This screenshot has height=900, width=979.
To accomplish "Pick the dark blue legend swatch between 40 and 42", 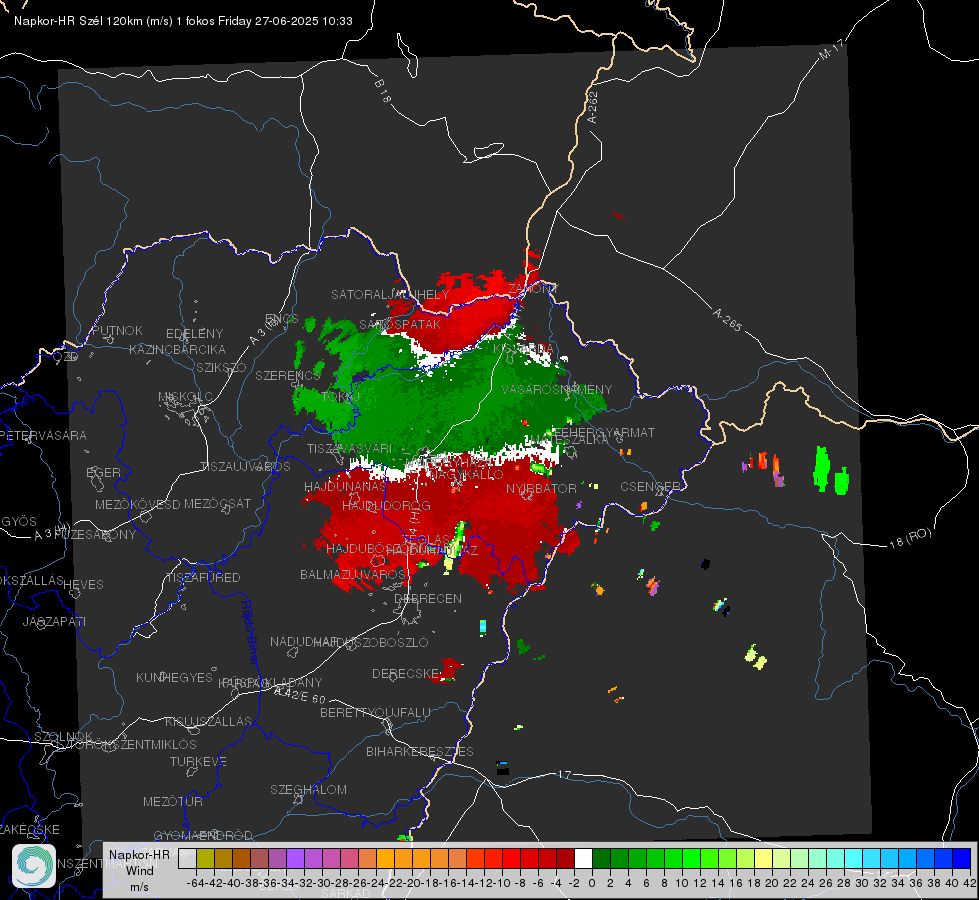I will 962,858.
